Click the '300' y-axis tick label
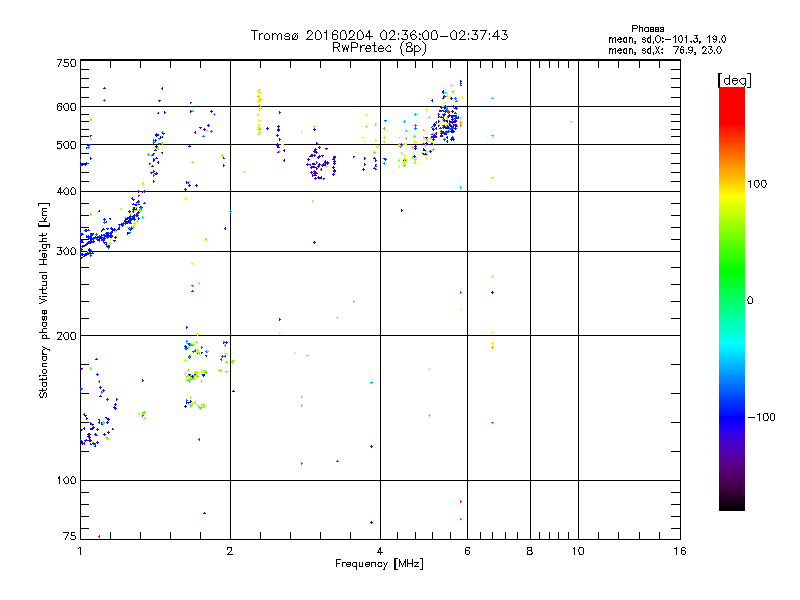 pos(66,251)
